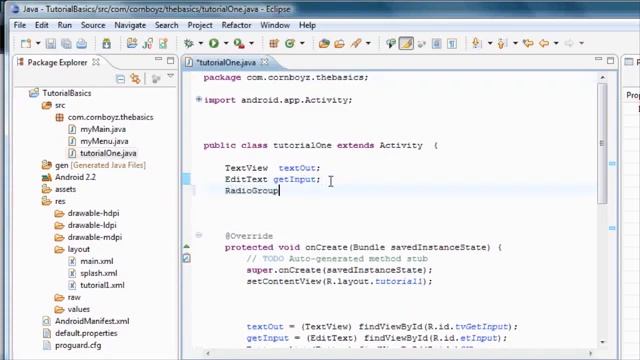
Task: Open the Package Explorer view menu triangle
Action: tap(171, 76)
